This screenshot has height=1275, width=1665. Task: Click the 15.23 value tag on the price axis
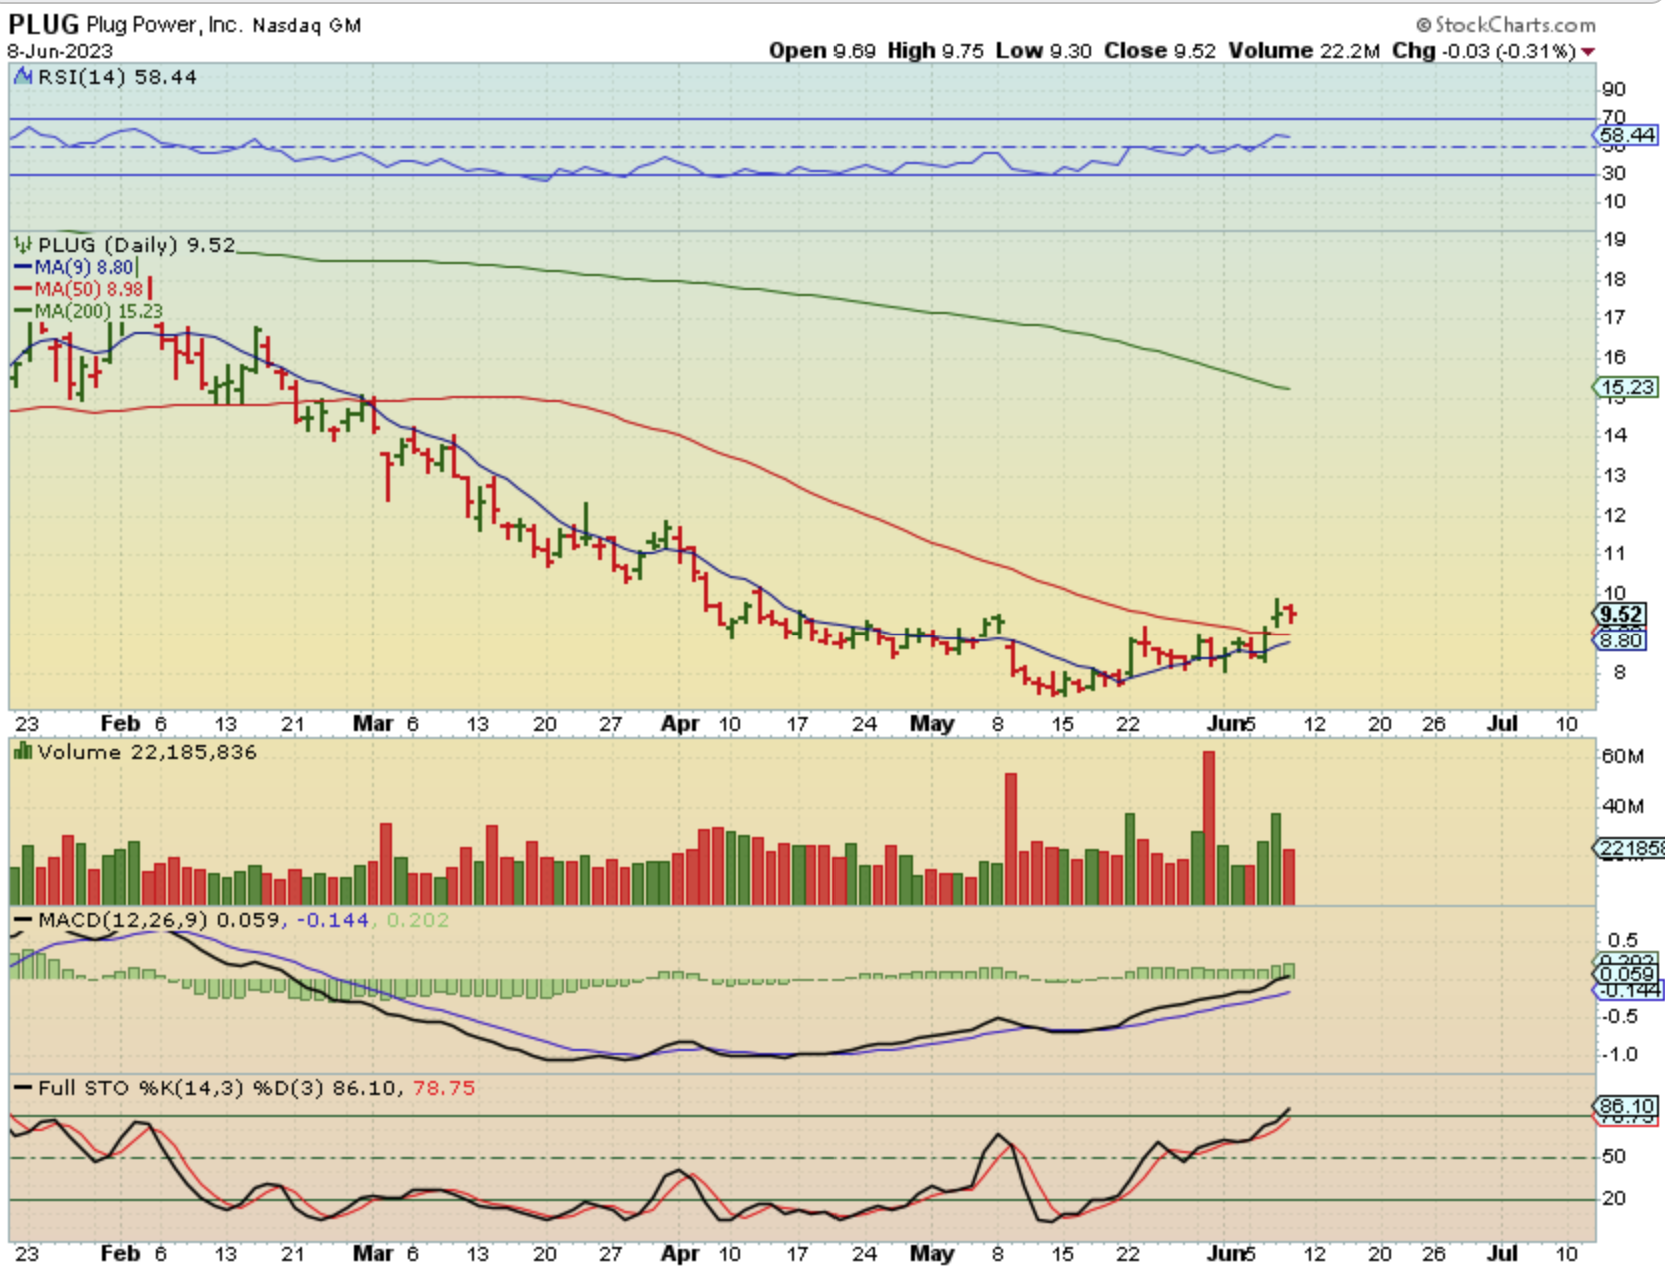[x=1626, y=387]
